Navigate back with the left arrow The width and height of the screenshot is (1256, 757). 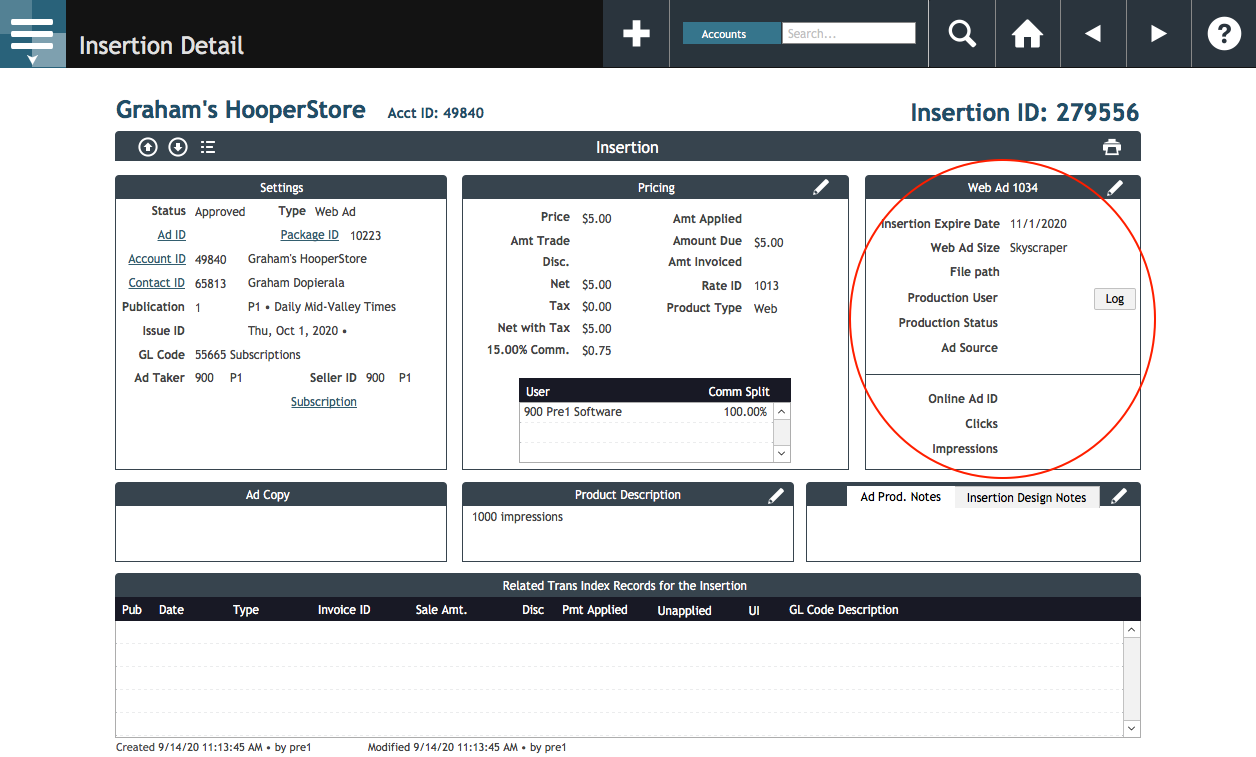[x=1093, y=34]
